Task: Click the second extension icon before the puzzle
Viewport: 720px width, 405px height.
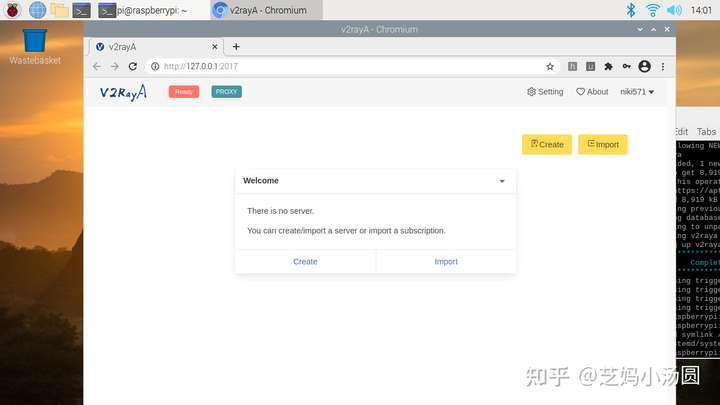Action: pos(591,67)
